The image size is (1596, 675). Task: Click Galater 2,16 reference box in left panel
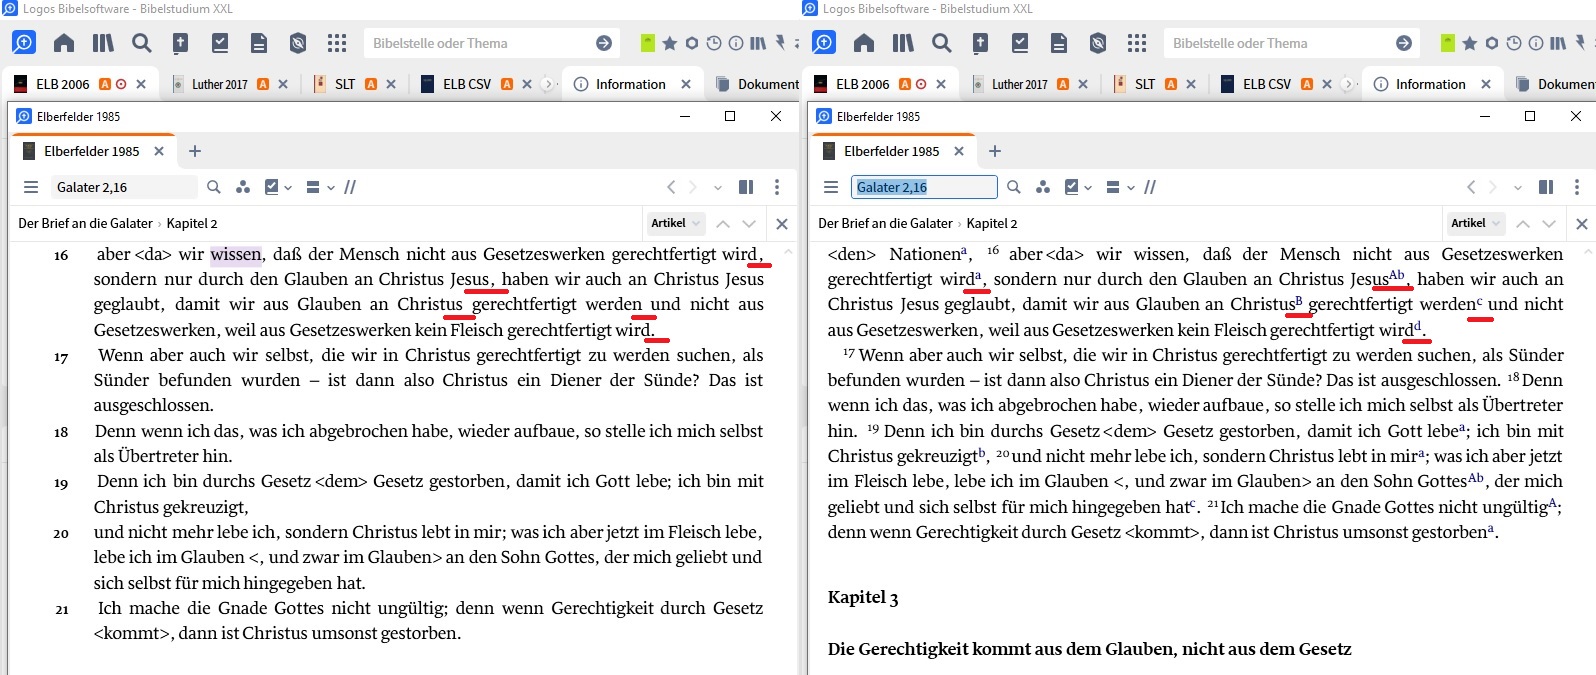pos(125,187)
